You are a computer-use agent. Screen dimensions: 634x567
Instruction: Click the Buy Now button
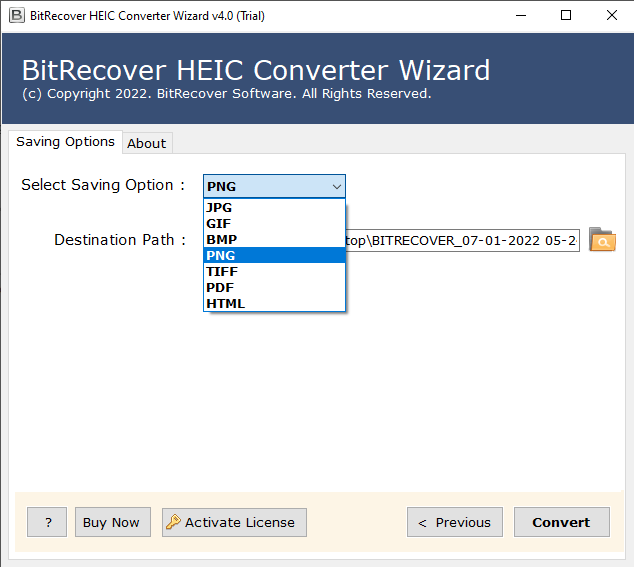111,522
